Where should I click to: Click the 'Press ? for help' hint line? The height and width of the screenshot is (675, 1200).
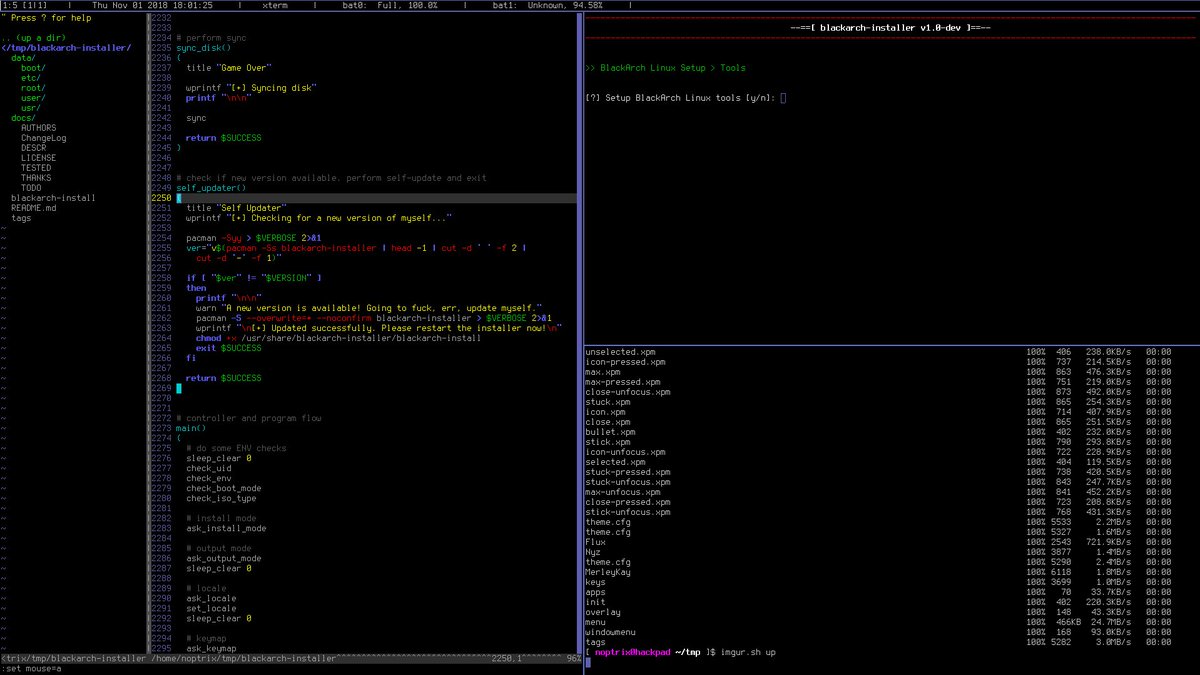(x=49, y=18)
